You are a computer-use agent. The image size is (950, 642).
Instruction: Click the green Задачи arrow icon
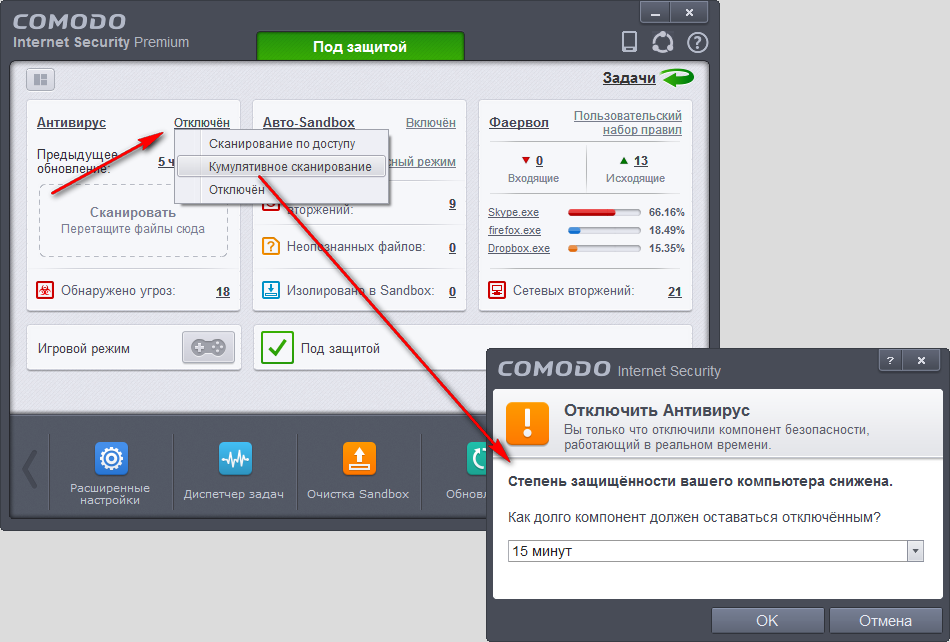677,78
